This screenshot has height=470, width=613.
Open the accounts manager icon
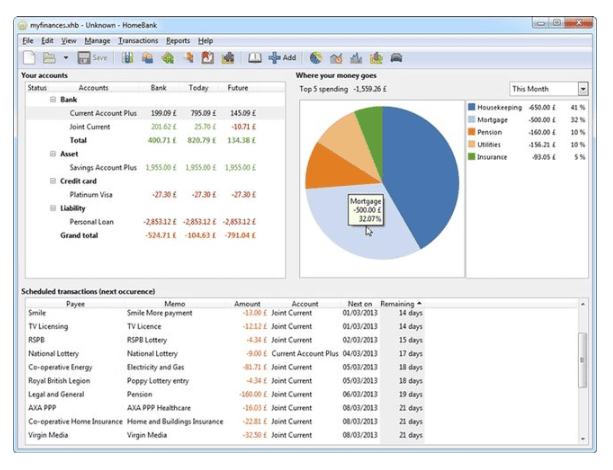click(x=127, y=58)
